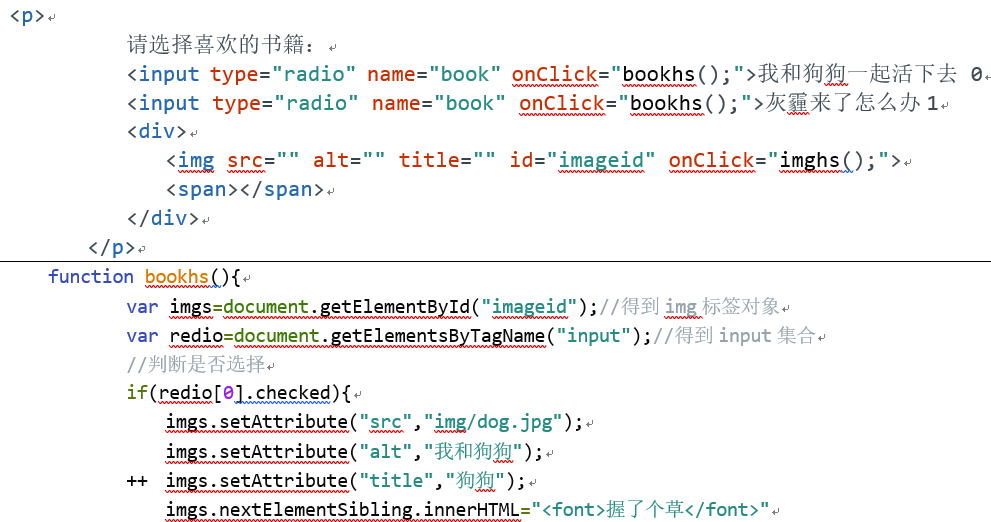The image size is (991, 522).
Task: Click the opening <div> tag
Action: [x=157, y=131]
